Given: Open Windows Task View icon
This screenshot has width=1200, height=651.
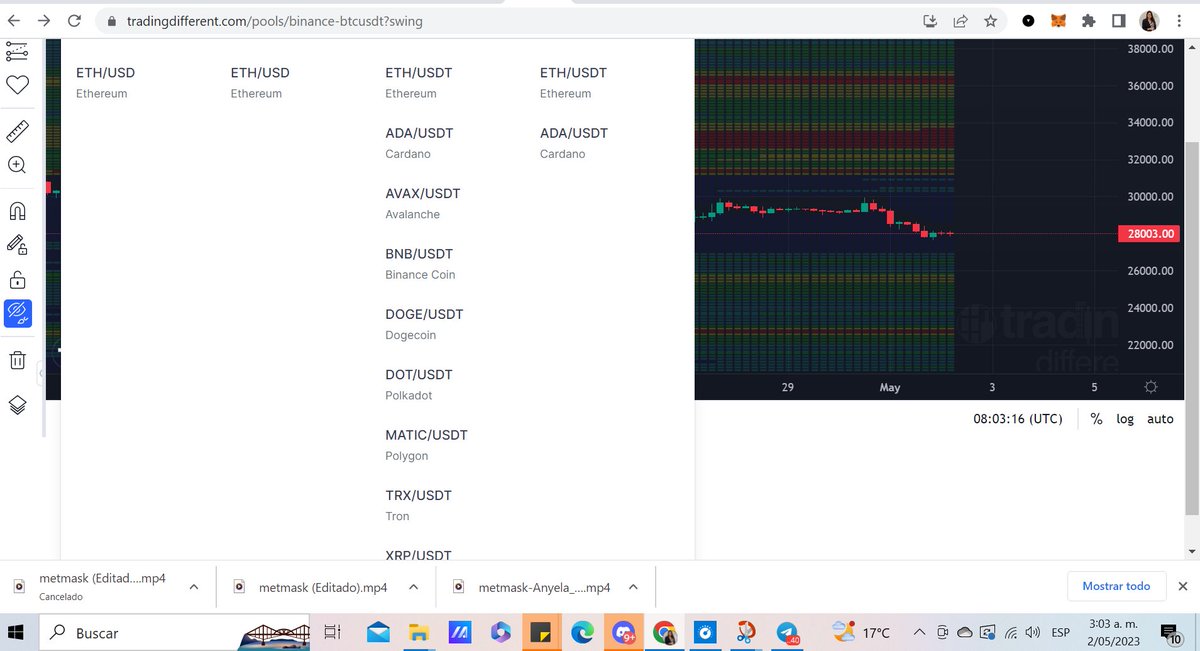Looking at the screenshot, I should 333,632.
